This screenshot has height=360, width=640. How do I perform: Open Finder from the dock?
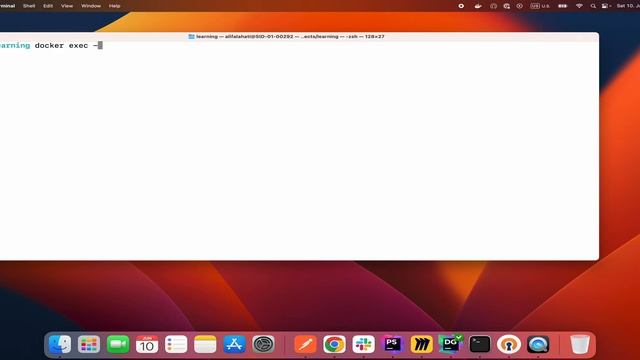click(x=60, y=344)
